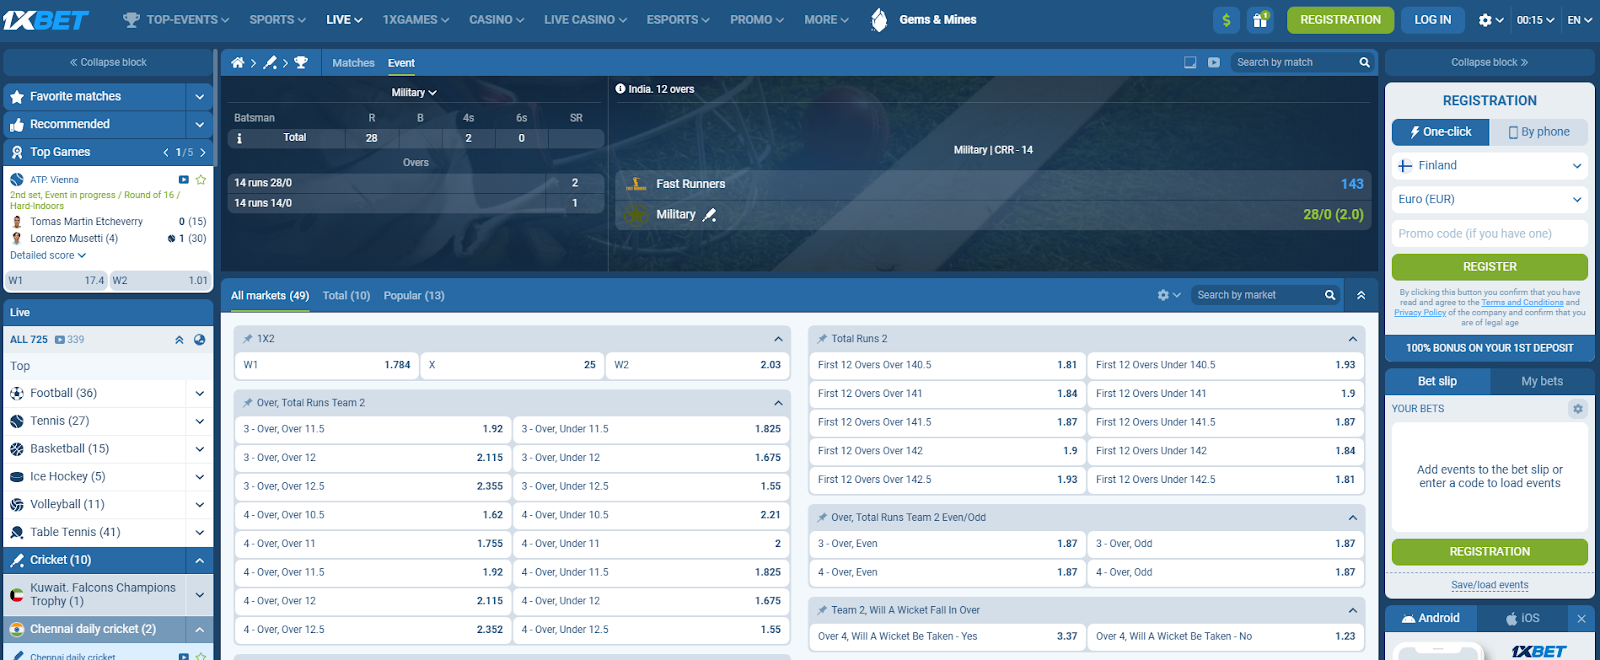Screen dimensions: 1600x660
Task: Click the home breadcrumb icon
Action: pyautogui.click(x=238, y=62)
